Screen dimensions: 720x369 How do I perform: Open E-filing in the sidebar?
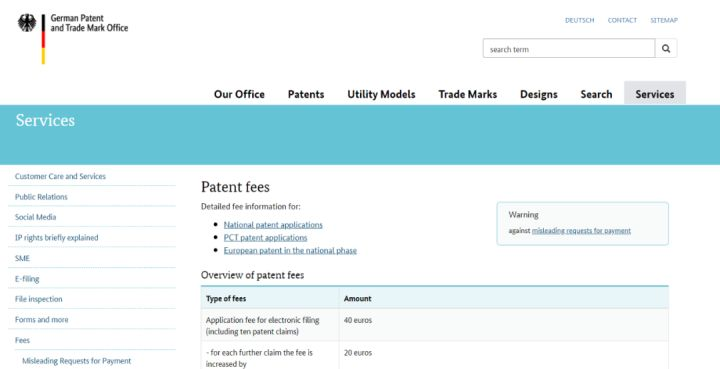pos(27,279)
